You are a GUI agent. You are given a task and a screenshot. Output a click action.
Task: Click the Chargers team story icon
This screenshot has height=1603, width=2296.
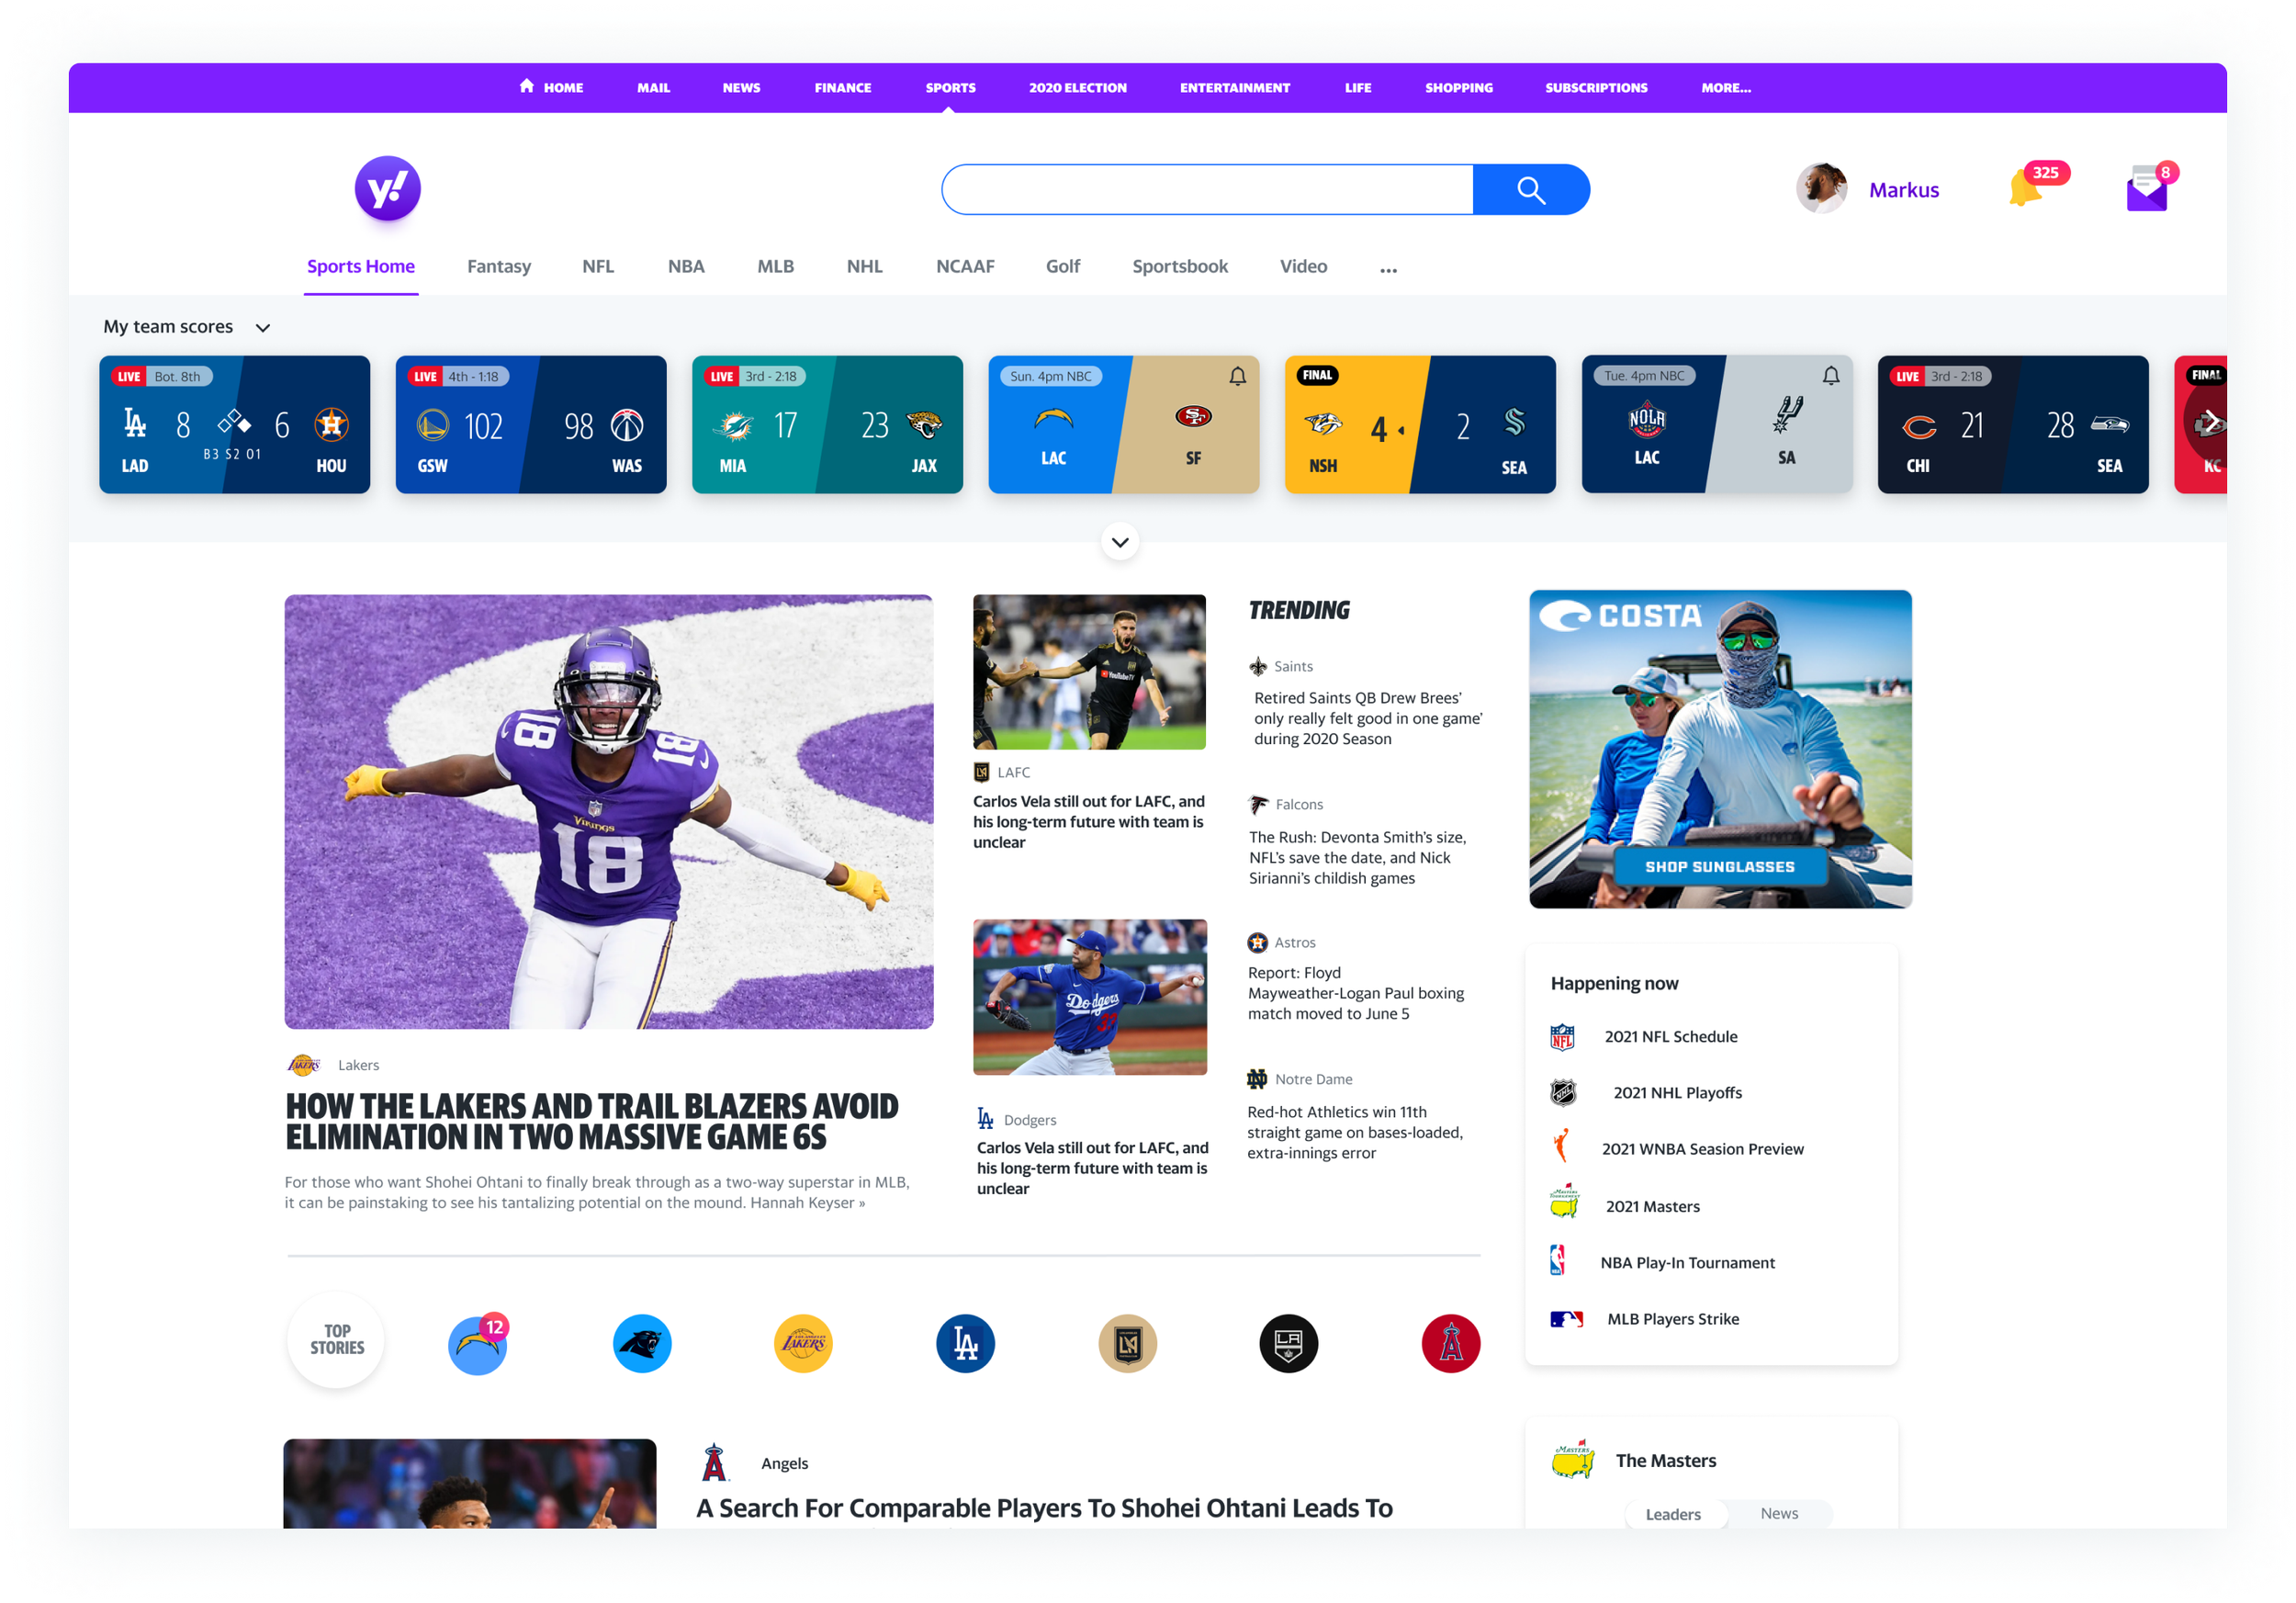tap(478, 1344)
